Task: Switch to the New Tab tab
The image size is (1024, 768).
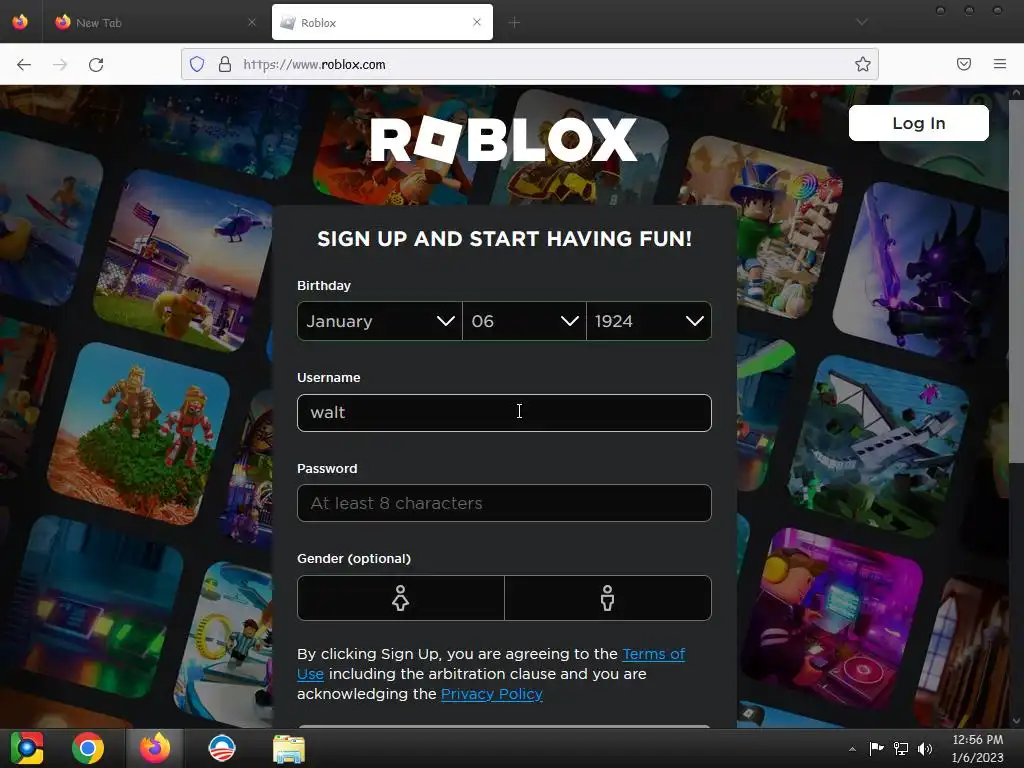Action: pos(154,22)
